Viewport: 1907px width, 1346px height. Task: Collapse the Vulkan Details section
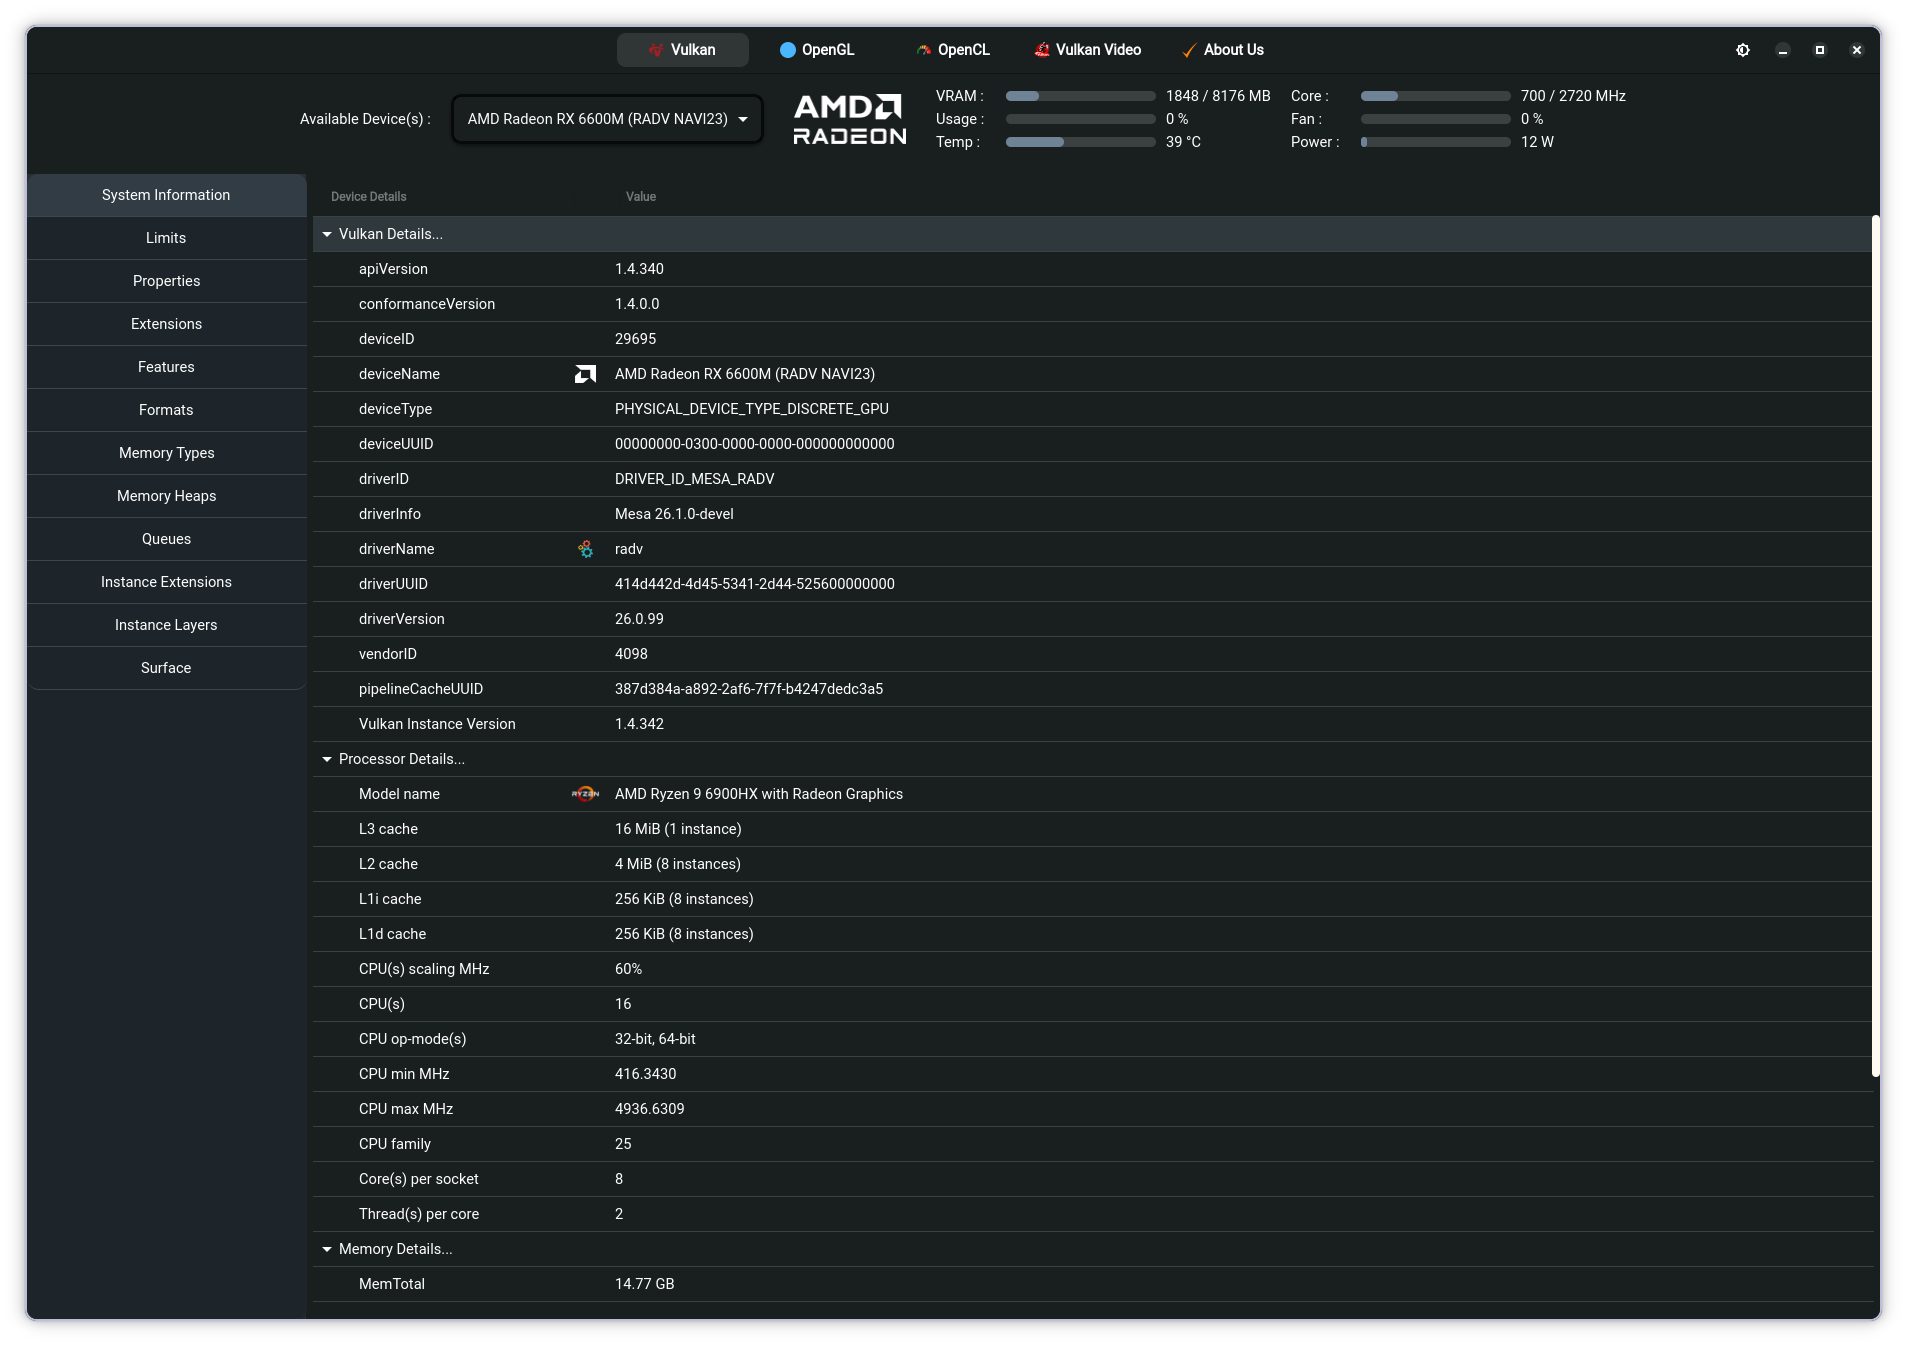pos(327,234)
